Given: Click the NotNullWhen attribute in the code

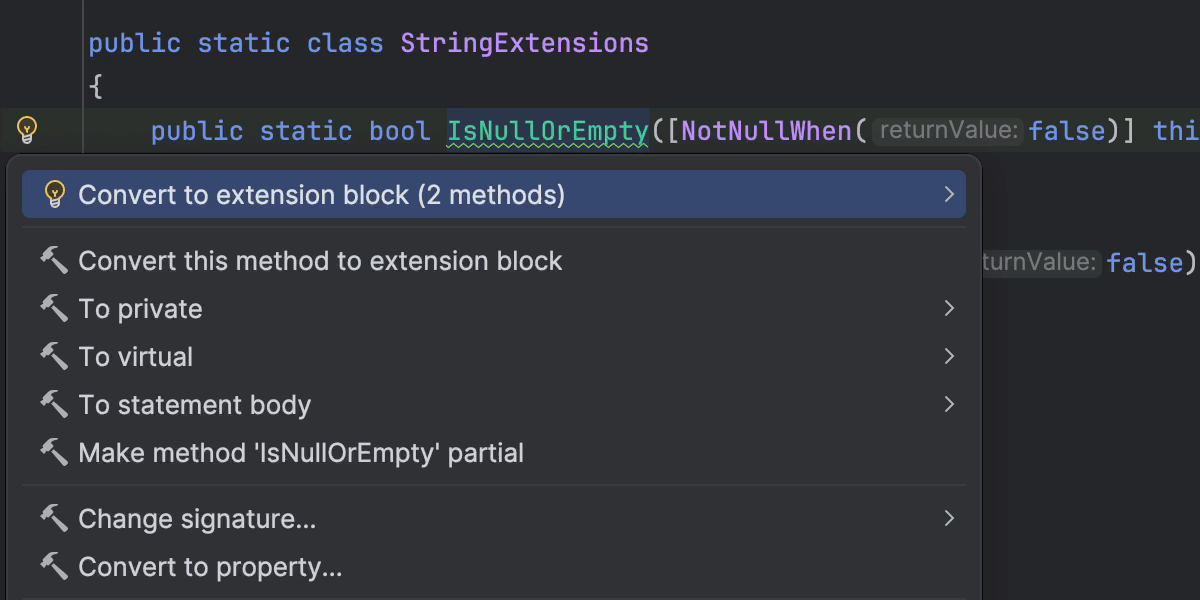Looking at the screenshot, I should (768, 131).
